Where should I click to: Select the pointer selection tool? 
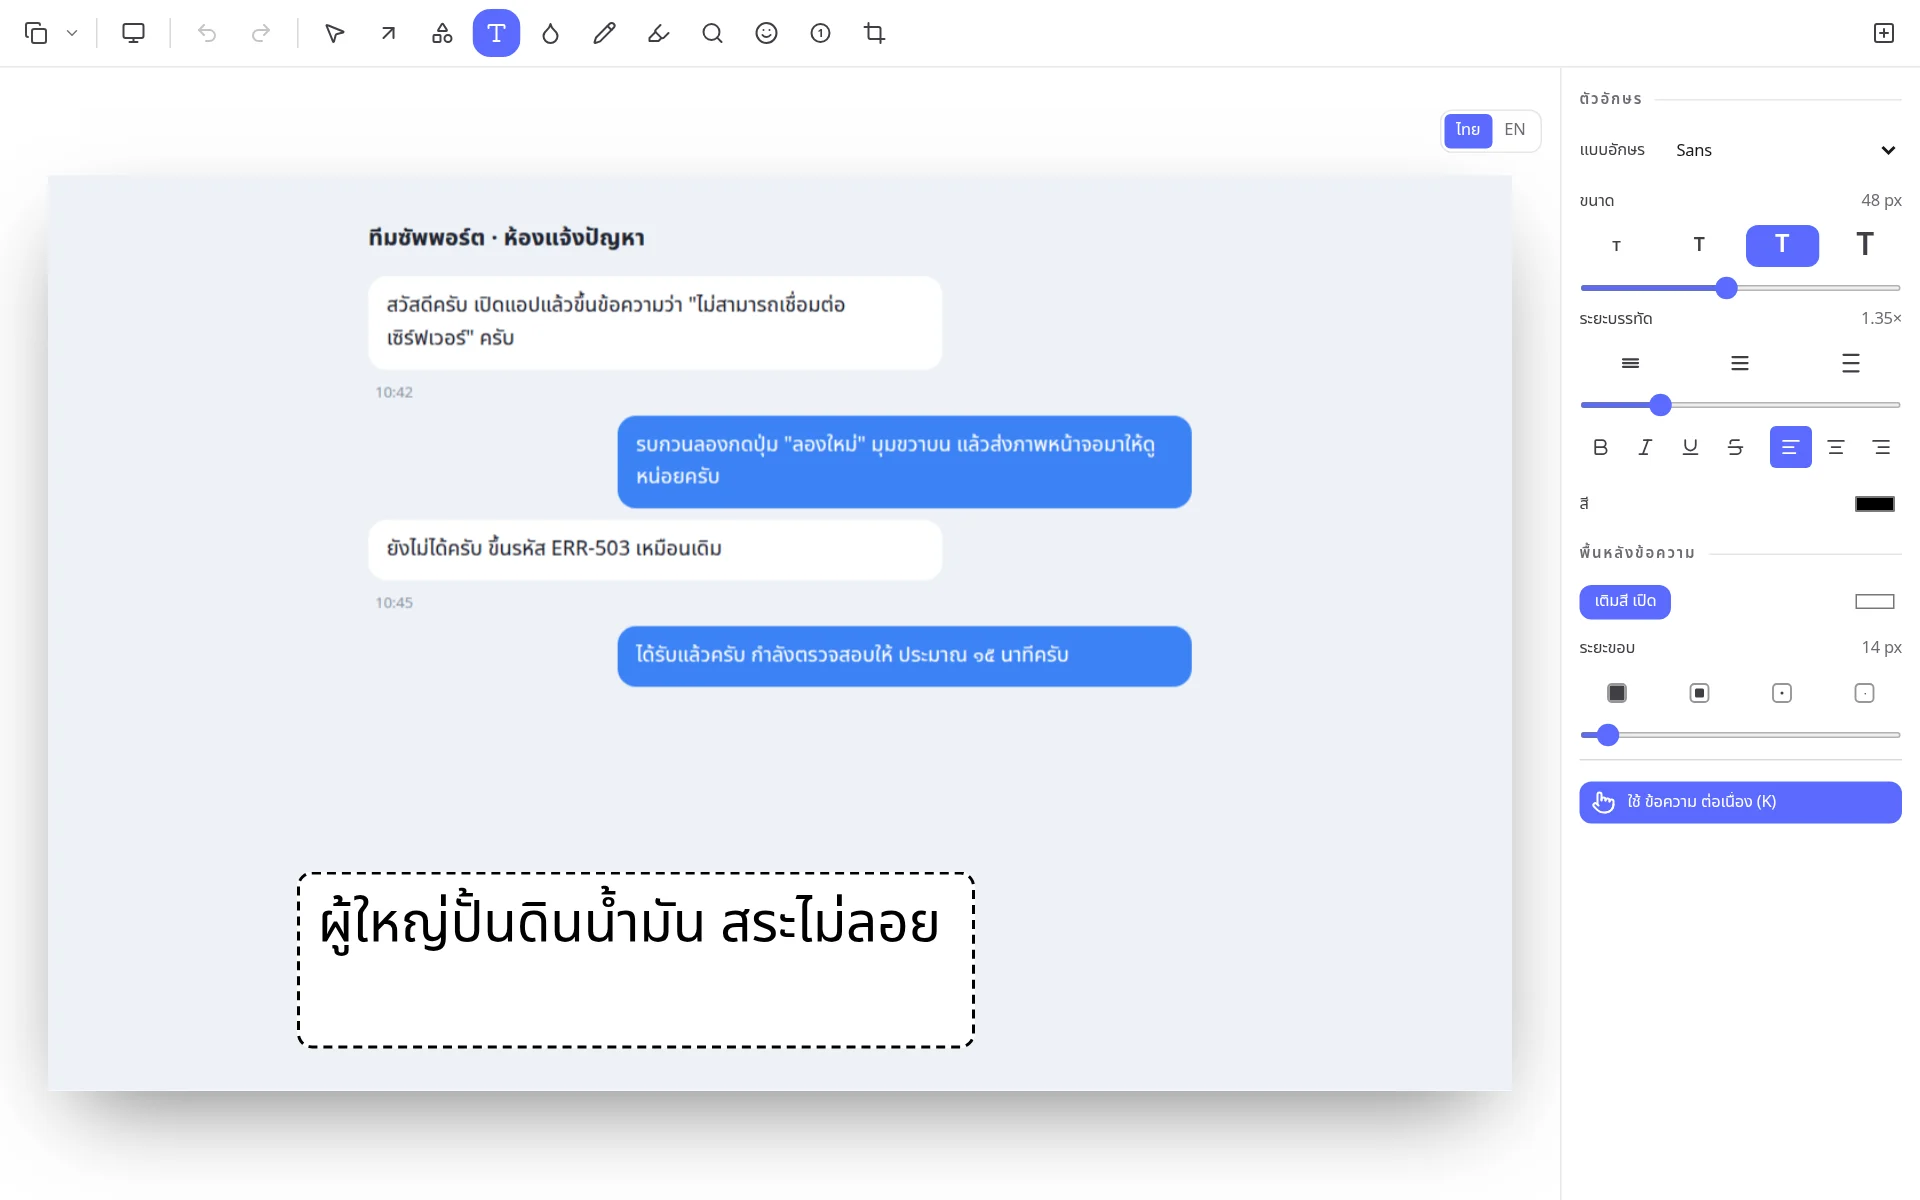(335, 33)
